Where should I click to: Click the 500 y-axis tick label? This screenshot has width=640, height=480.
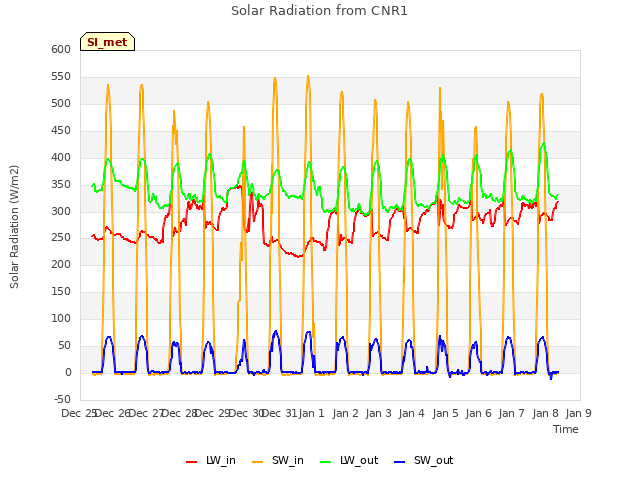click(x=61, y=103)
